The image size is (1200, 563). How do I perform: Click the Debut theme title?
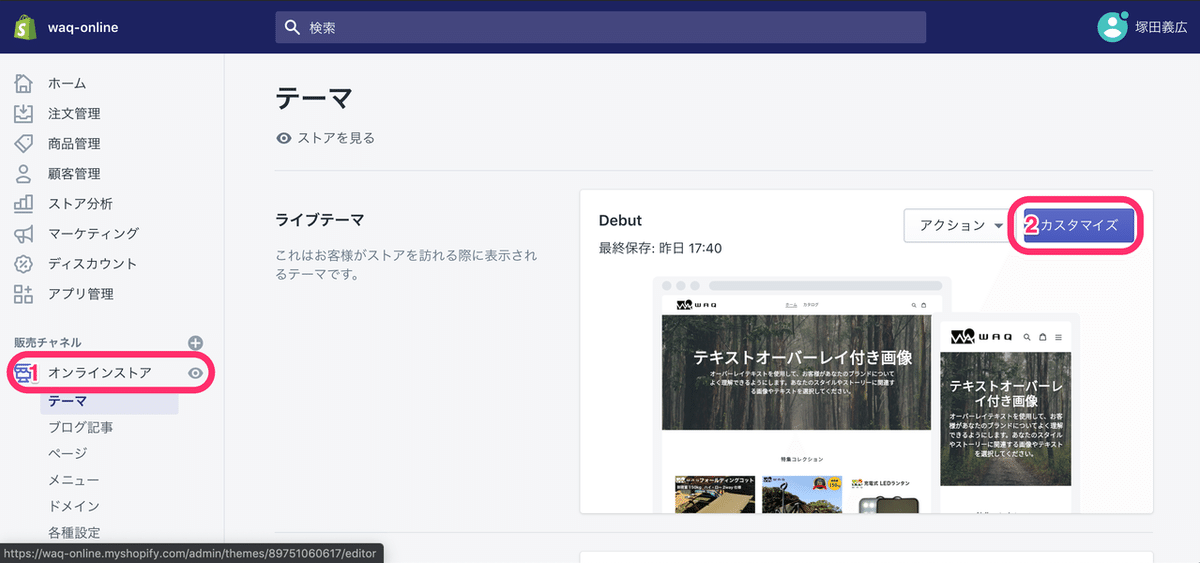point(620,220)
